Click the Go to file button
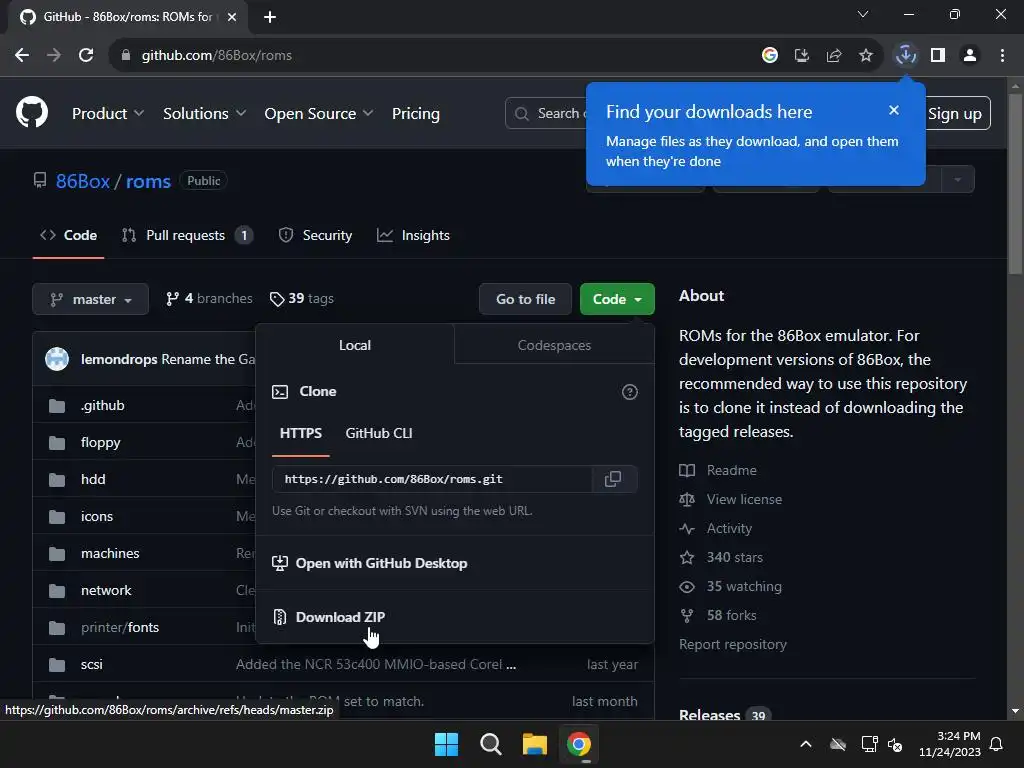 coord(525,299)
